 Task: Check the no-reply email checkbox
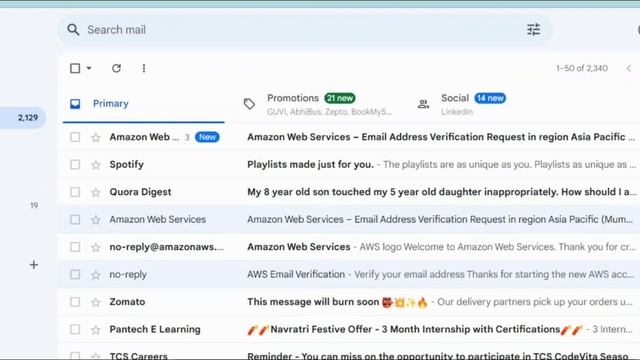(x=75, y=274)
